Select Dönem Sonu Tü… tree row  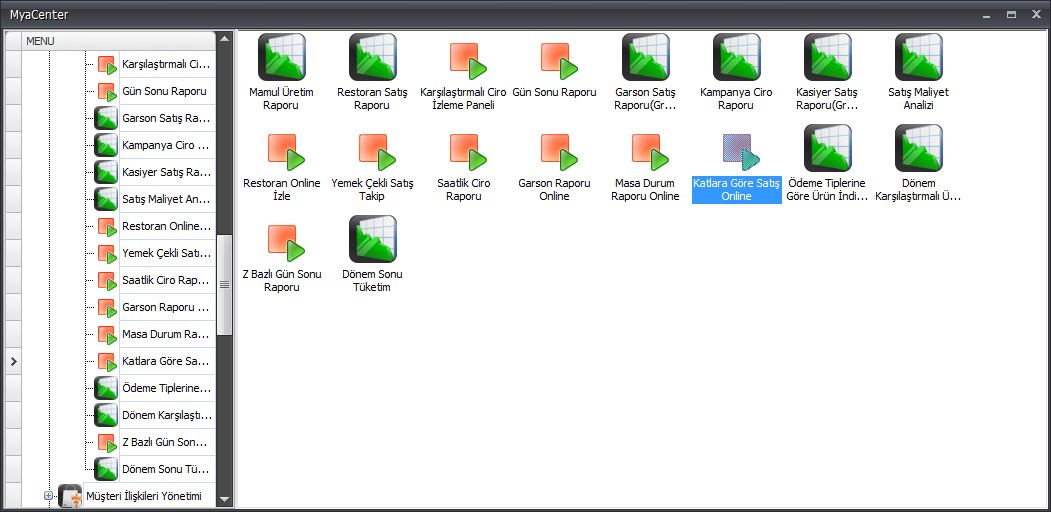tap(167, 469)
